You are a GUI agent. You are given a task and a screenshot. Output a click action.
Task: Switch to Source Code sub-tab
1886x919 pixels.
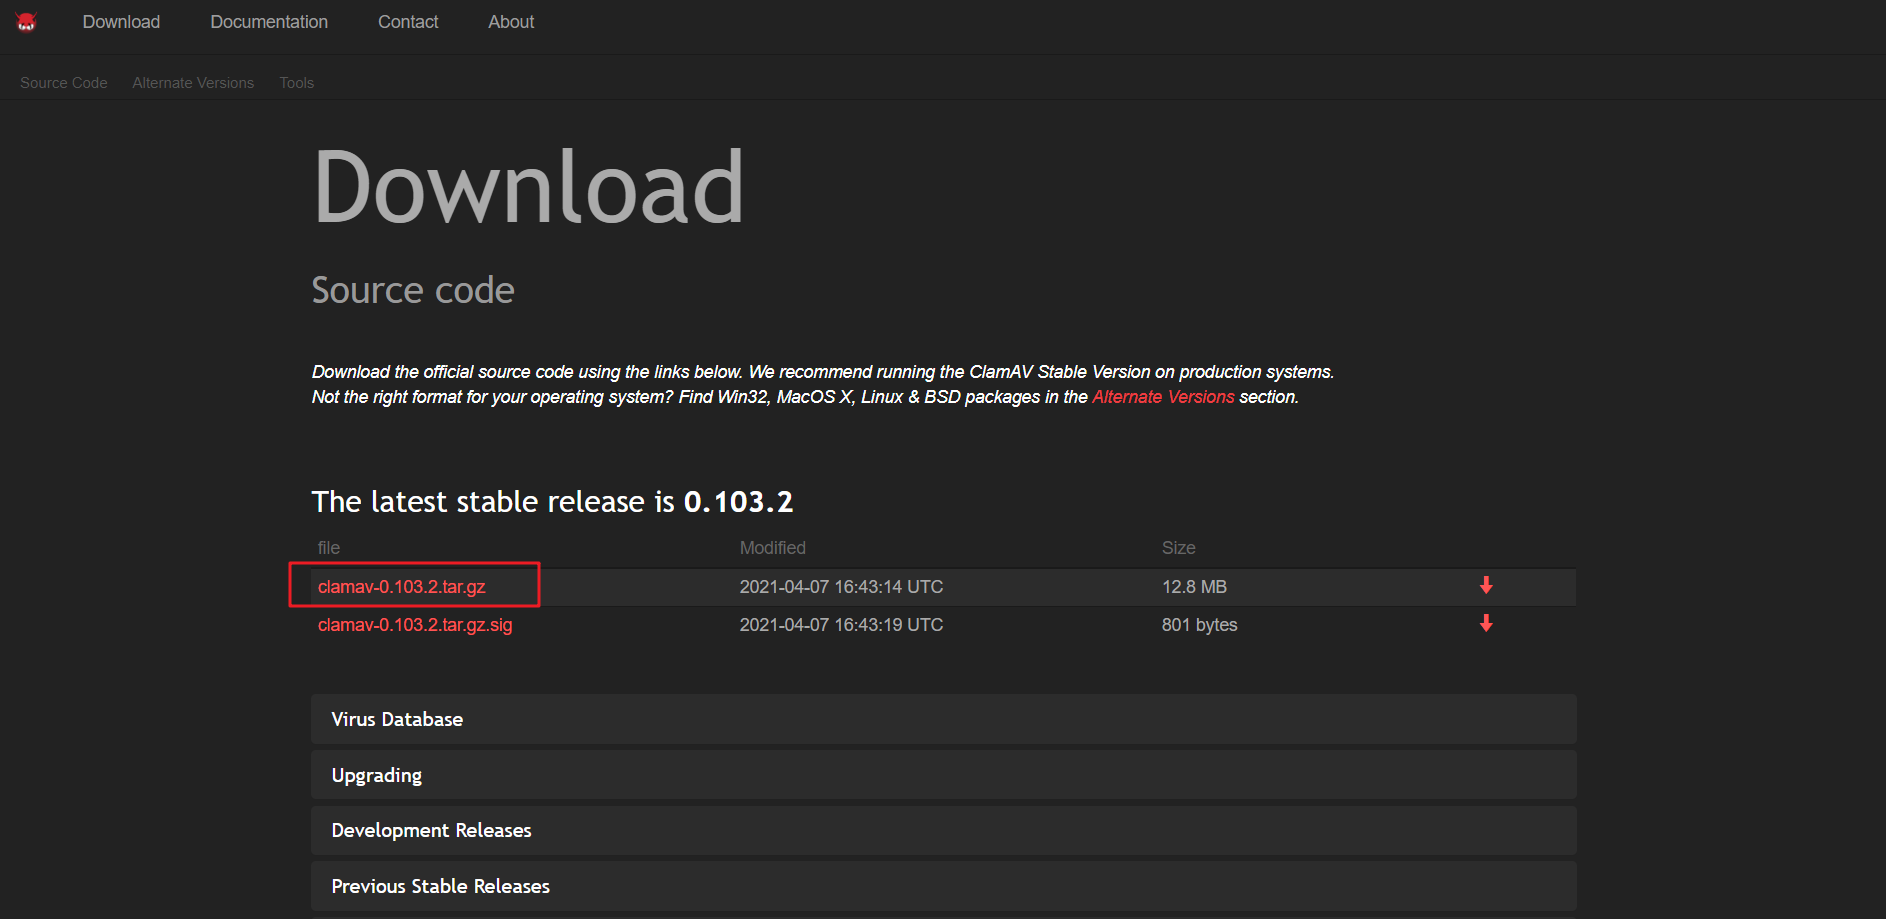pyautogui.click(x=64, y=83)
